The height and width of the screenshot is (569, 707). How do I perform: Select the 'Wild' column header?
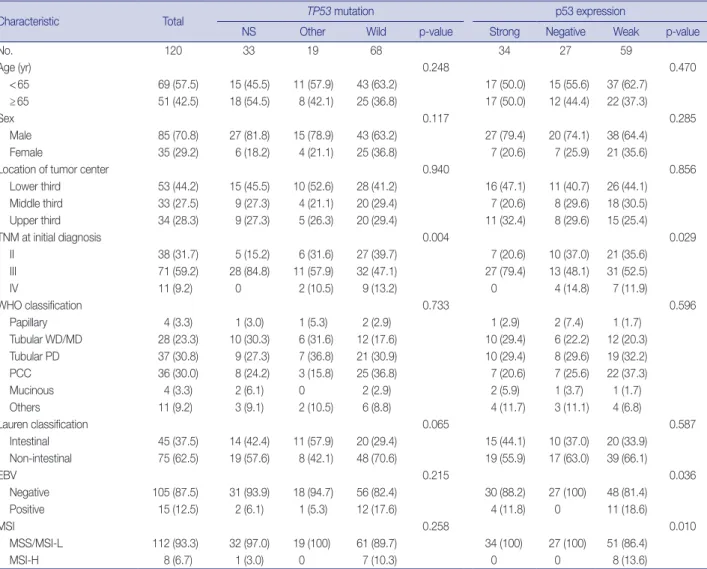click(376, 32)
